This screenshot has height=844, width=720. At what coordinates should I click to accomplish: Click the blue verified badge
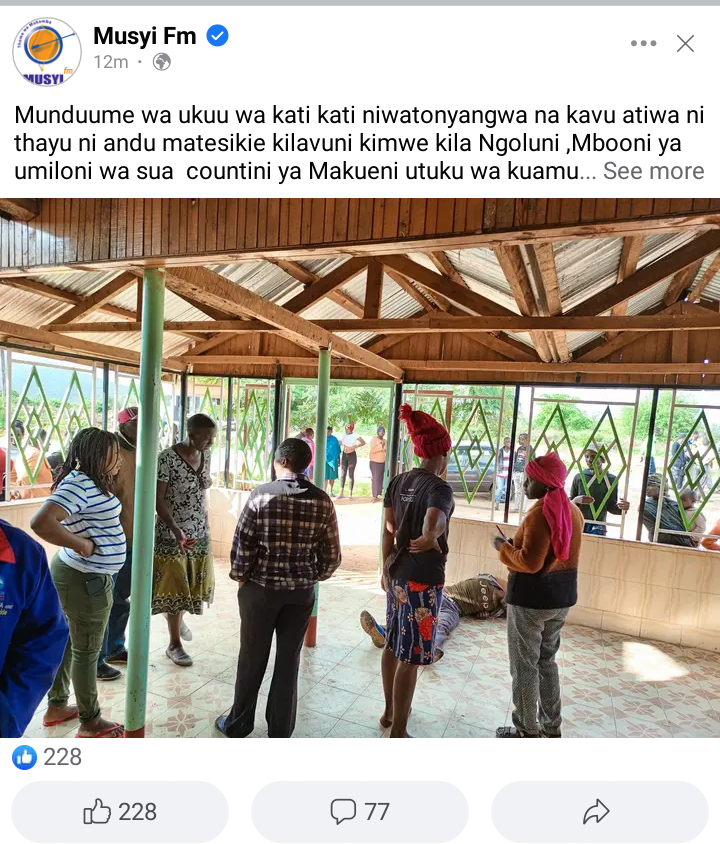point(217,36)
